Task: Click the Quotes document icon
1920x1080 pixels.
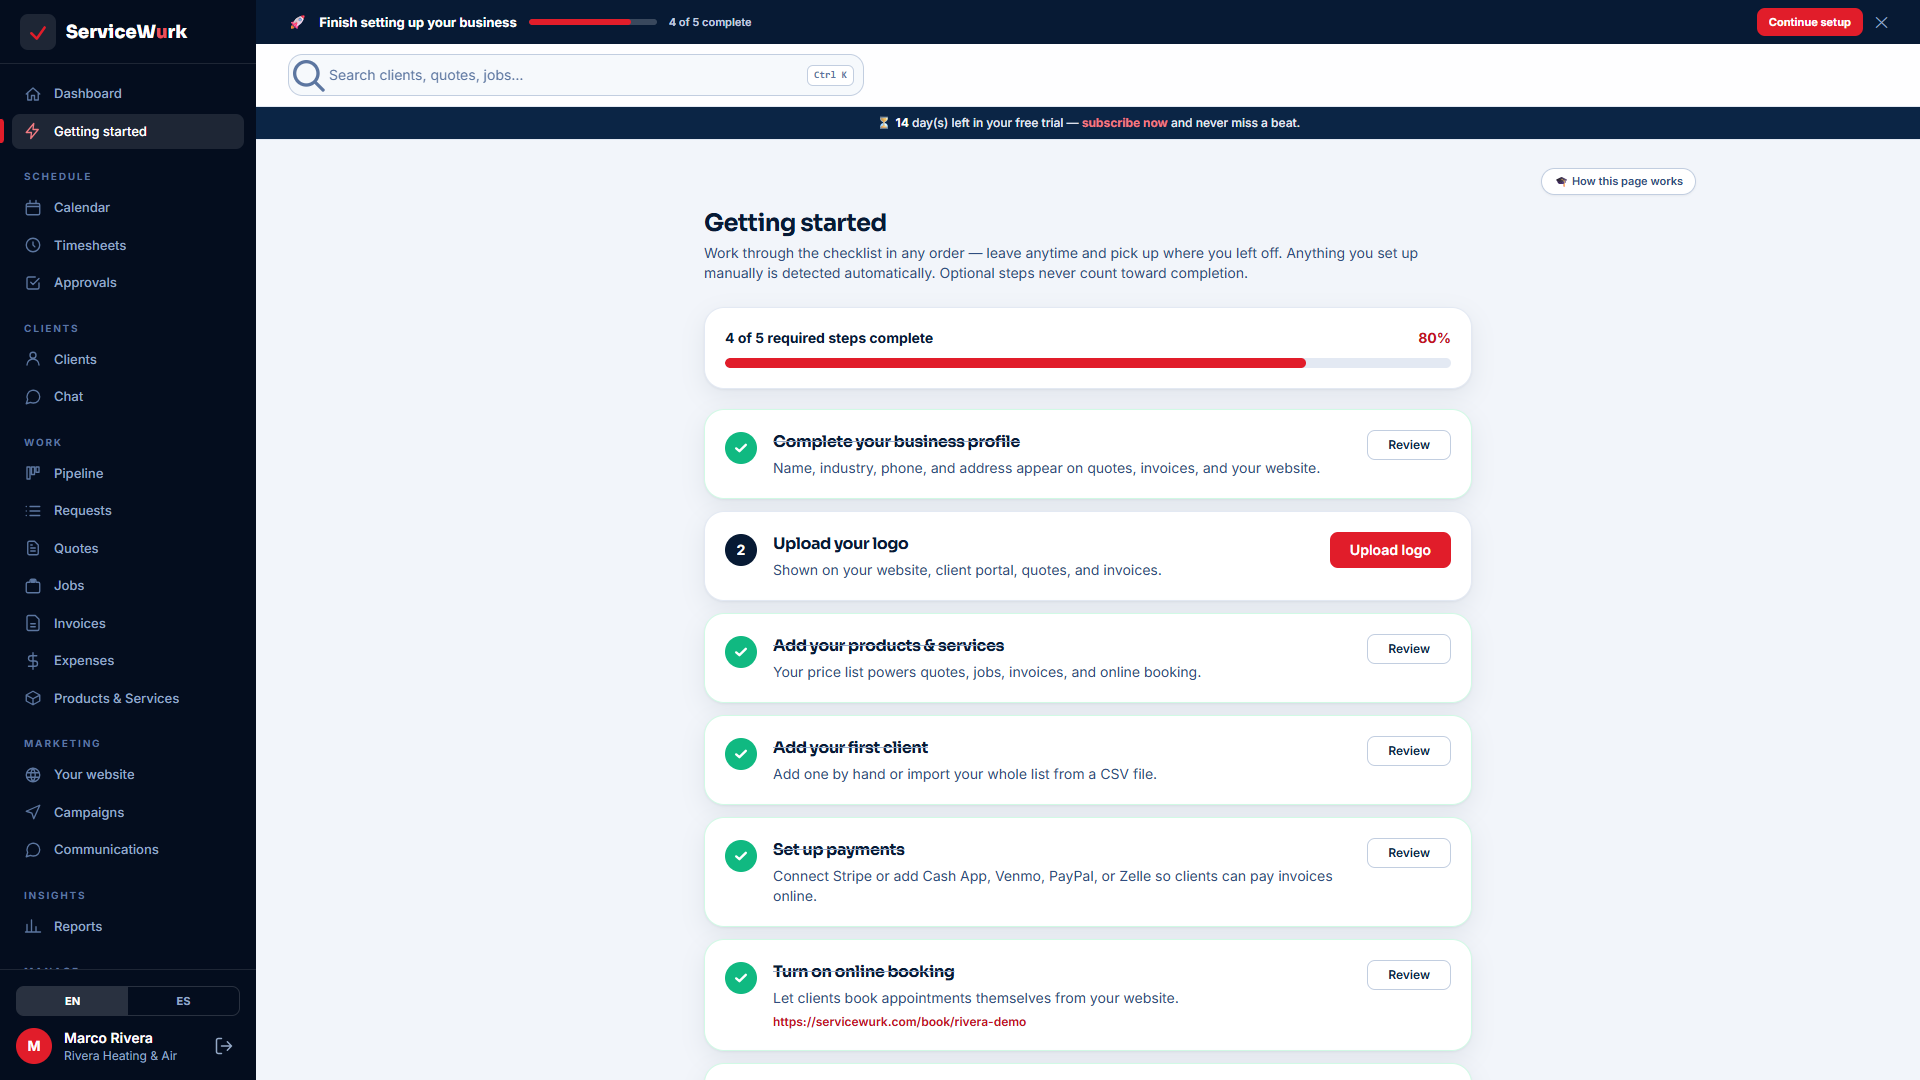Action: [x=33, y=548]
